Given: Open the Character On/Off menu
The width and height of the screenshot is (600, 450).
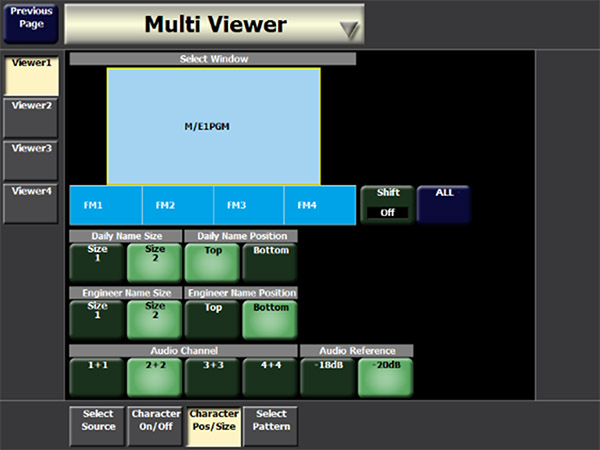Looking at the screenshot, I should click(x=155, y=426).
